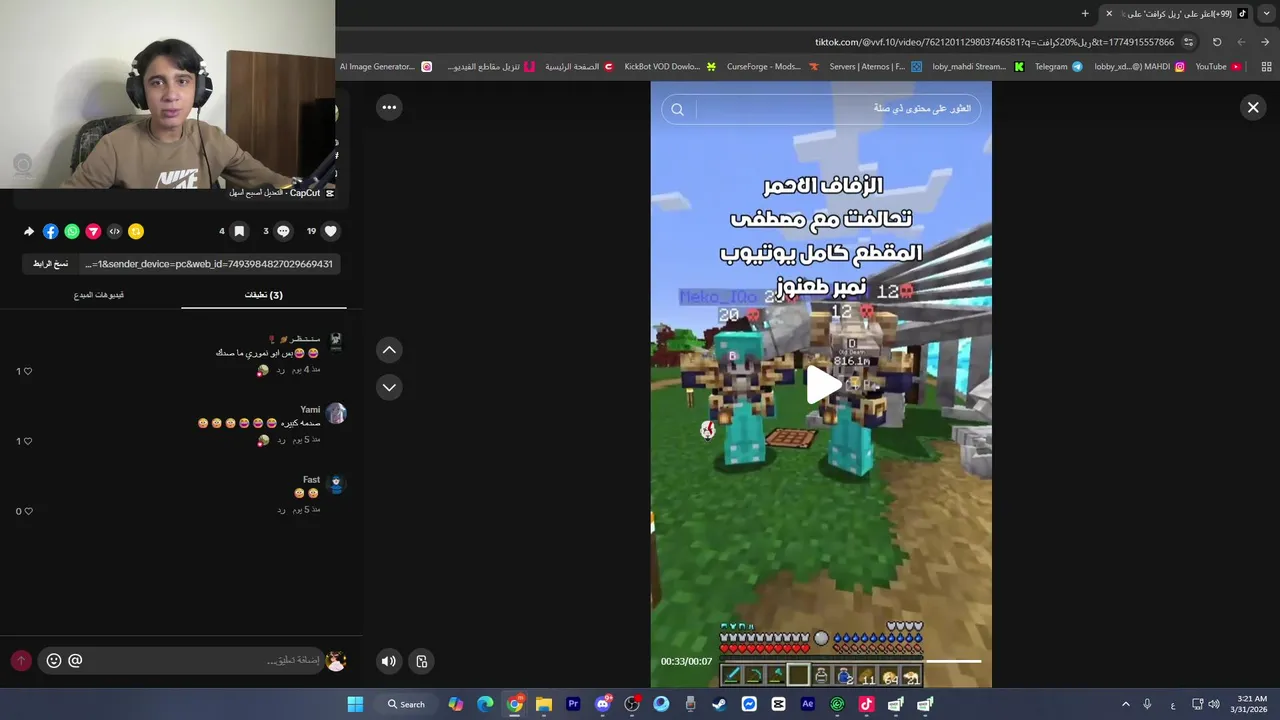Viewport: 1280px width, 720px height.
Task: Open the three-dots more options menu
Action: point(389,107)
